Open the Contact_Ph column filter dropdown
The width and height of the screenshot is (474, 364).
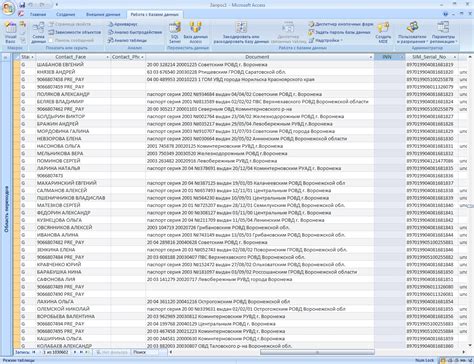coord(142,57)
